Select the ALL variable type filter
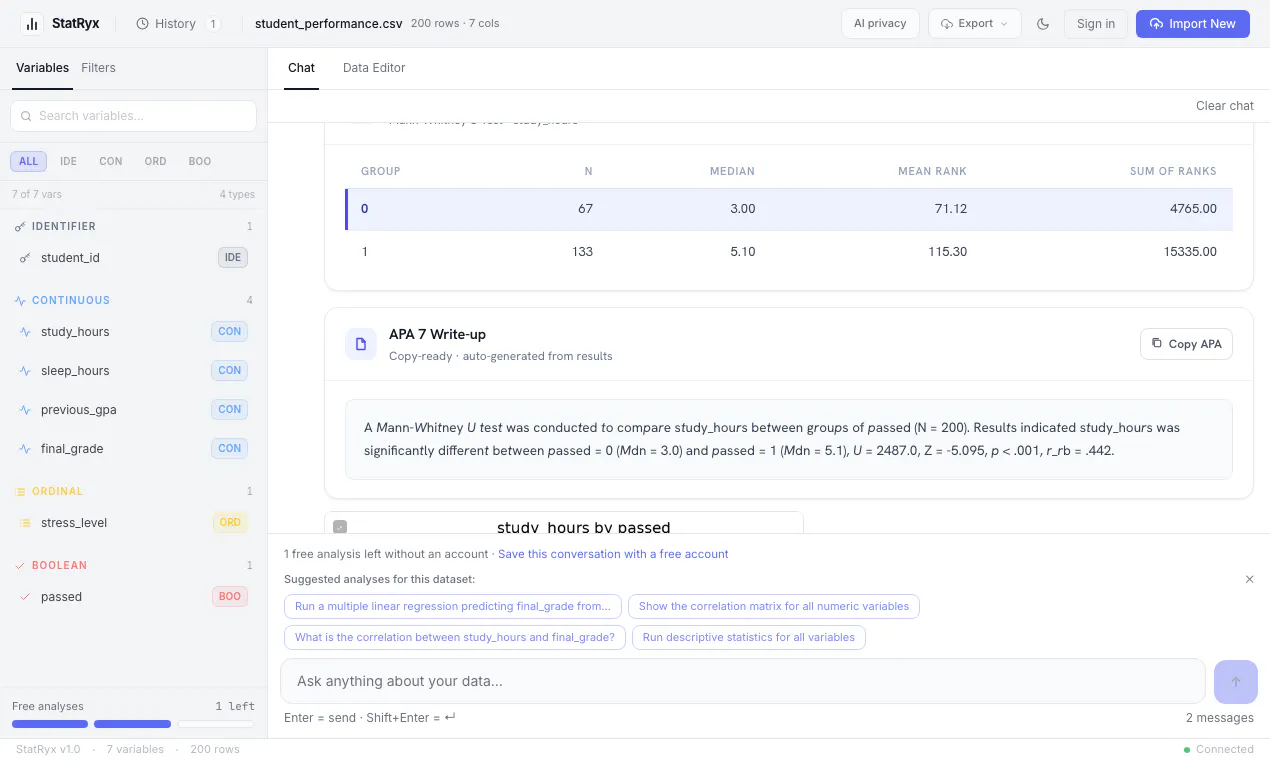Image resolution: width=1270 pixels, height=760 pixels. point(28,161)
